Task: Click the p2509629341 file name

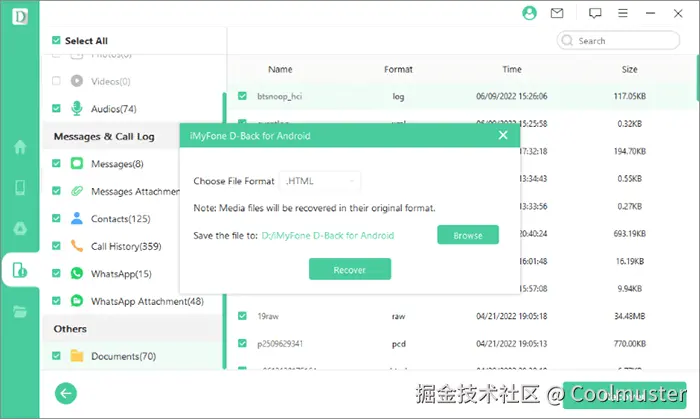Action: [x=280, y=344]
